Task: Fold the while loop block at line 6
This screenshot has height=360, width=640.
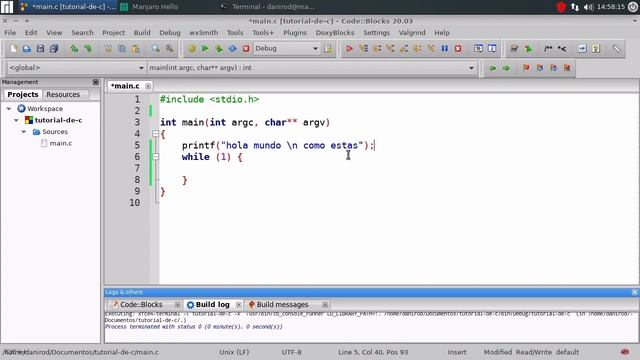Action: click(156, 157)
